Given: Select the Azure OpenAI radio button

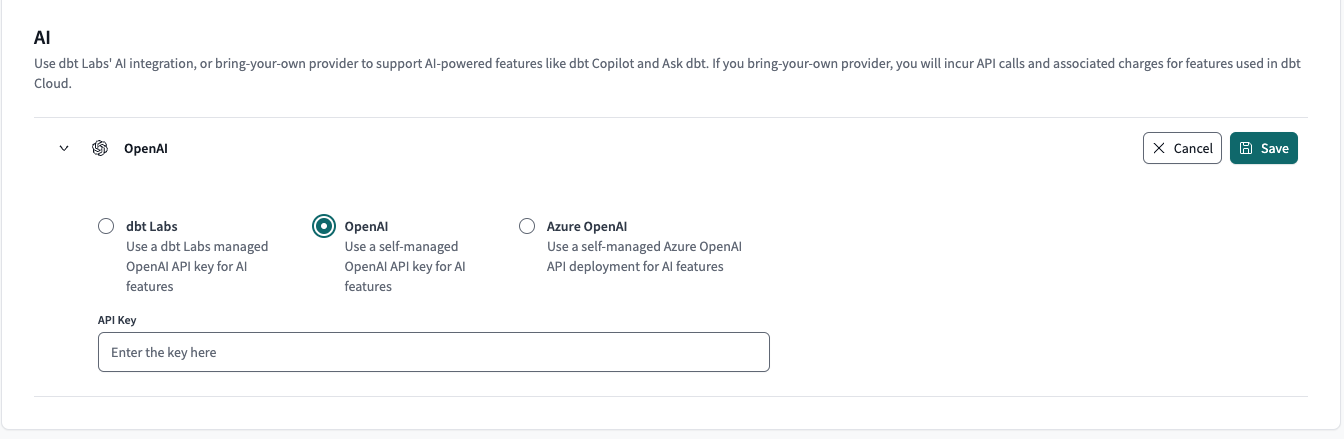Looking at the screenshot, I should pos(527,226).
